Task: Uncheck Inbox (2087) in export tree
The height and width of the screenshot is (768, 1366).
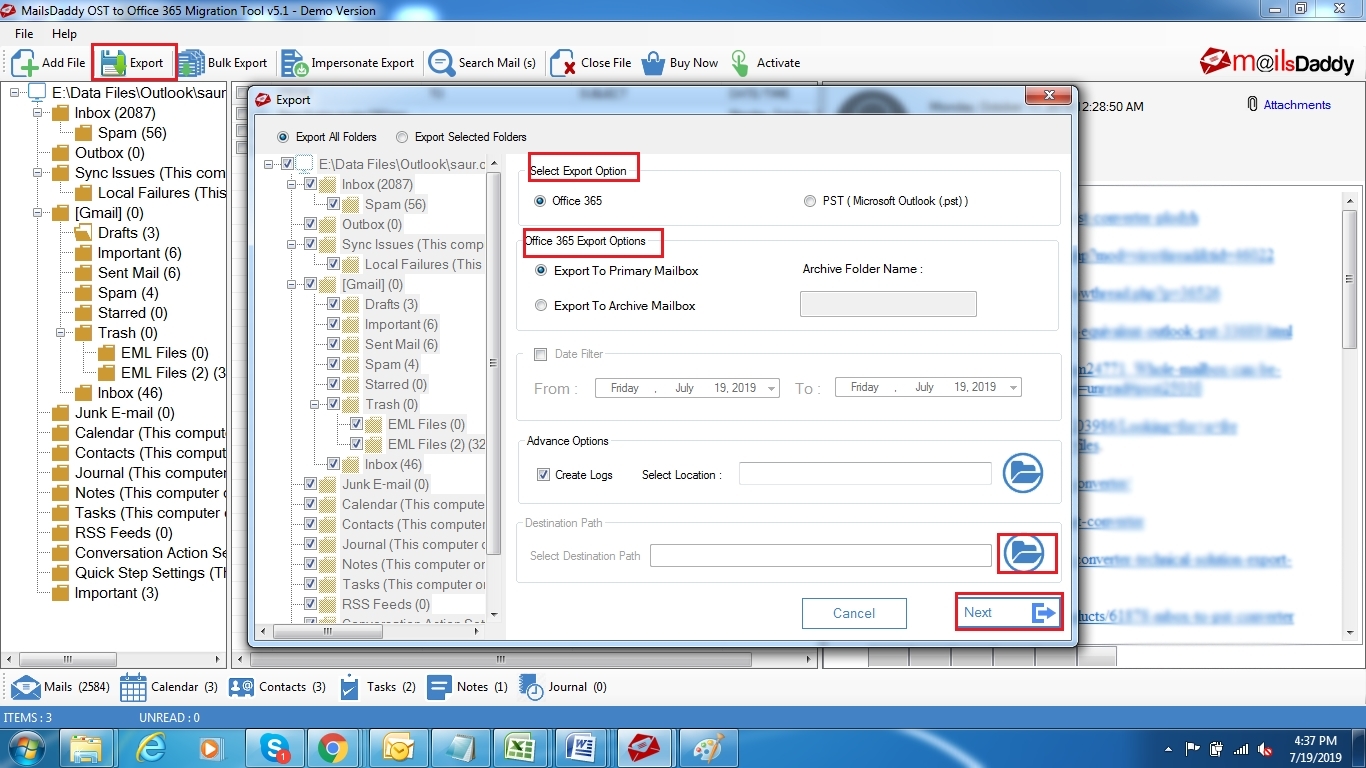Action: [x=310, y=184]
